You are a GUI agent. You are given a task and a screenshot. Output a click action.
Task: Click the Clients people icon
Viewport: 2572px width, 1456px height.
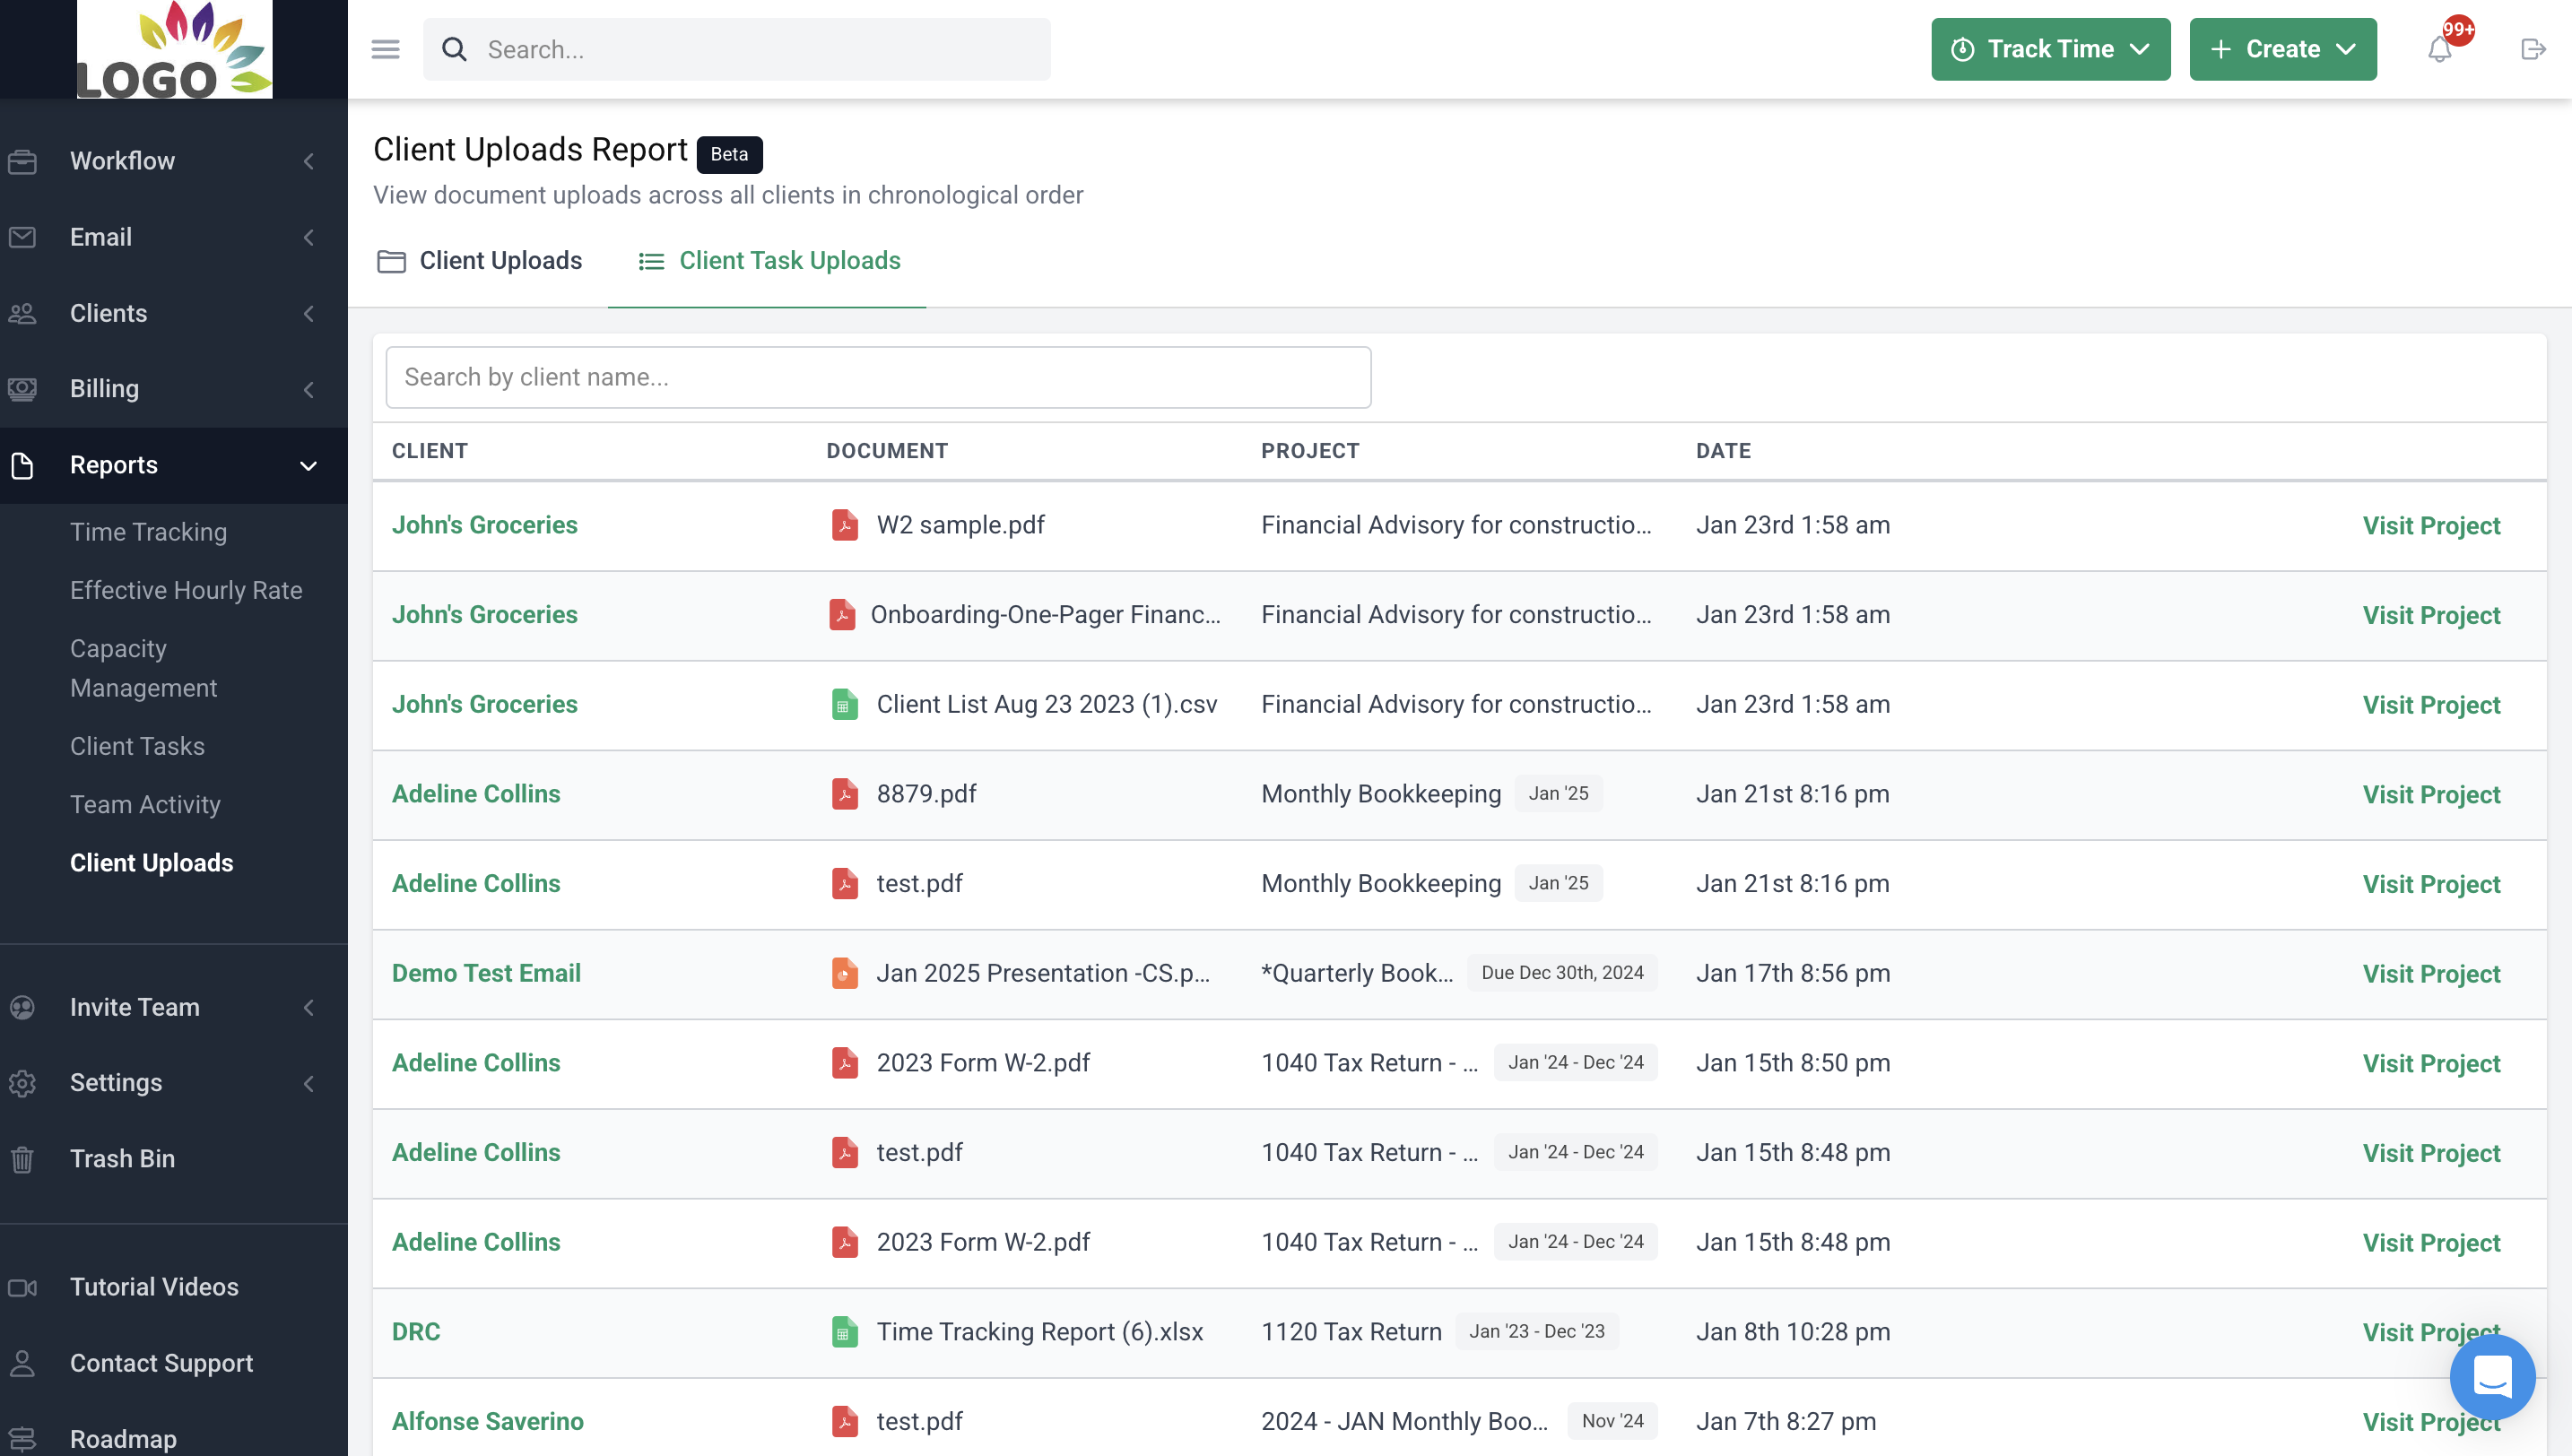(22, 313)
